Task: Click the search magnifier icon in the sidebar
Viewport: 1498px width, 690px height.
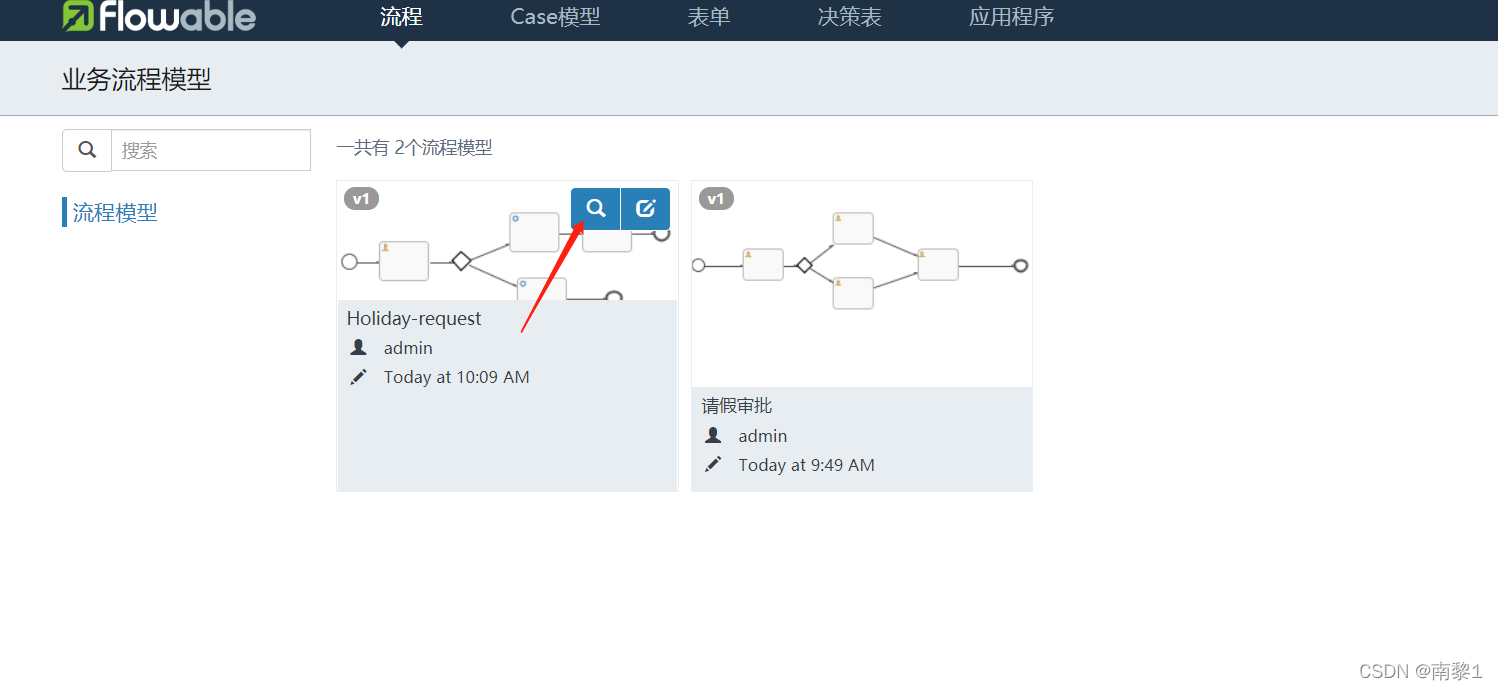Action: 86,149
